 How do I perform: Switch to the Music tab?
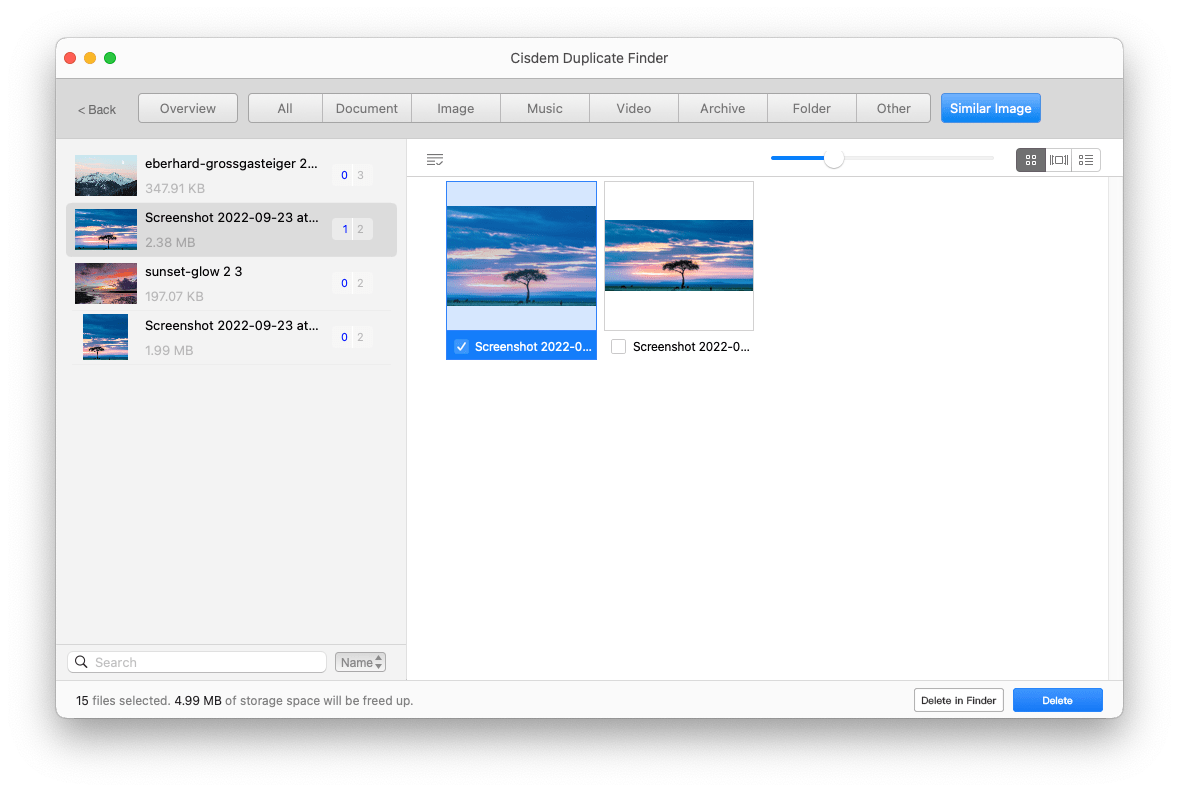coord(544,108)
